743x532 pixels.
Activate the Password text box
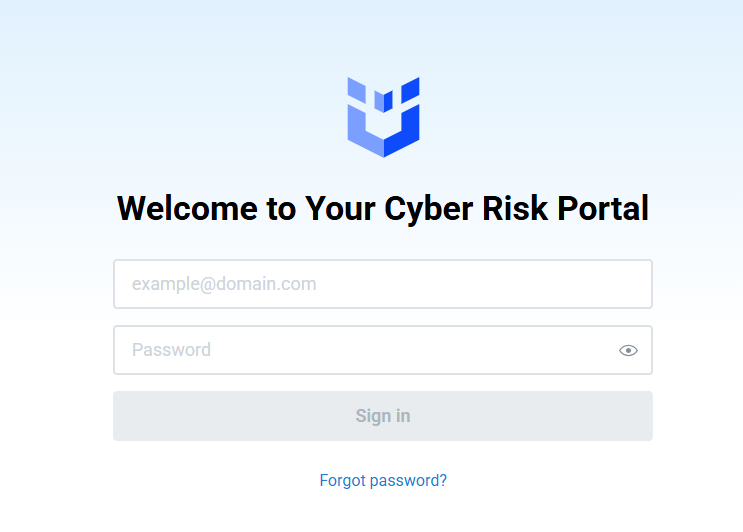point(383,350)
